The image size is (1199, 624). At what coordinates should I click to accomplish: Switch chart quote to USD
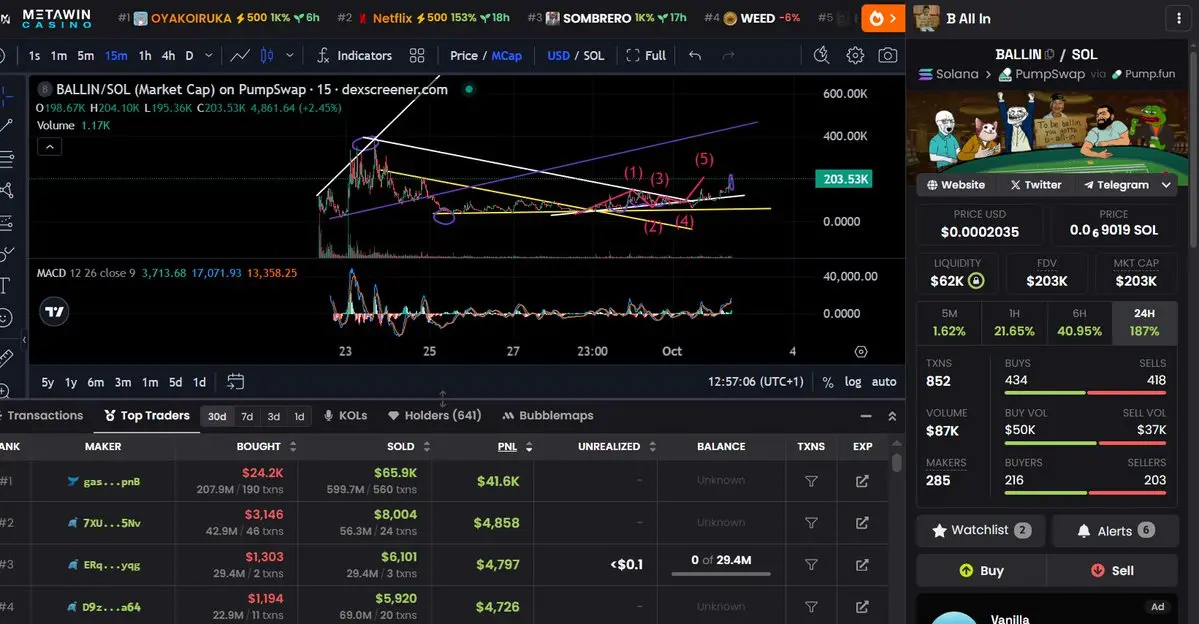click(x=558, y=56)
